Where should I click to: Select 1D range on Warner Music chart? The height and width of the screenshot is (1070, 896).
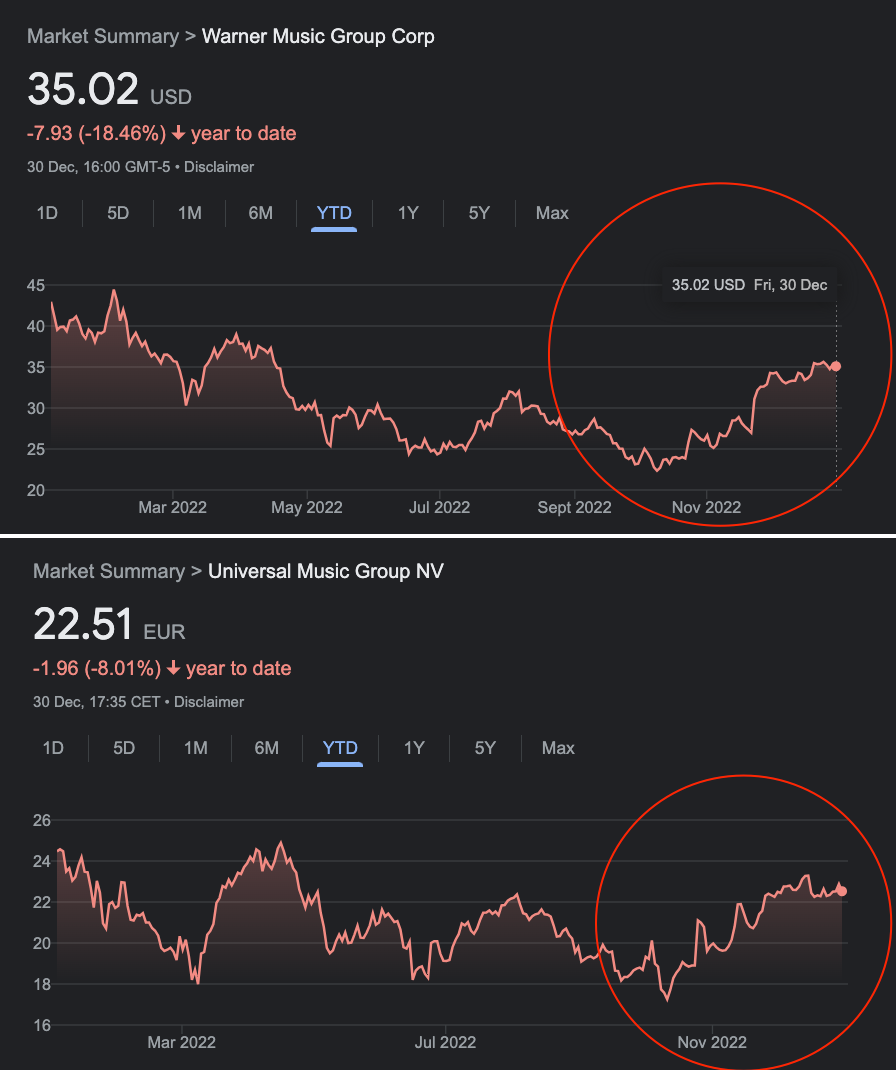coord(47,213)
